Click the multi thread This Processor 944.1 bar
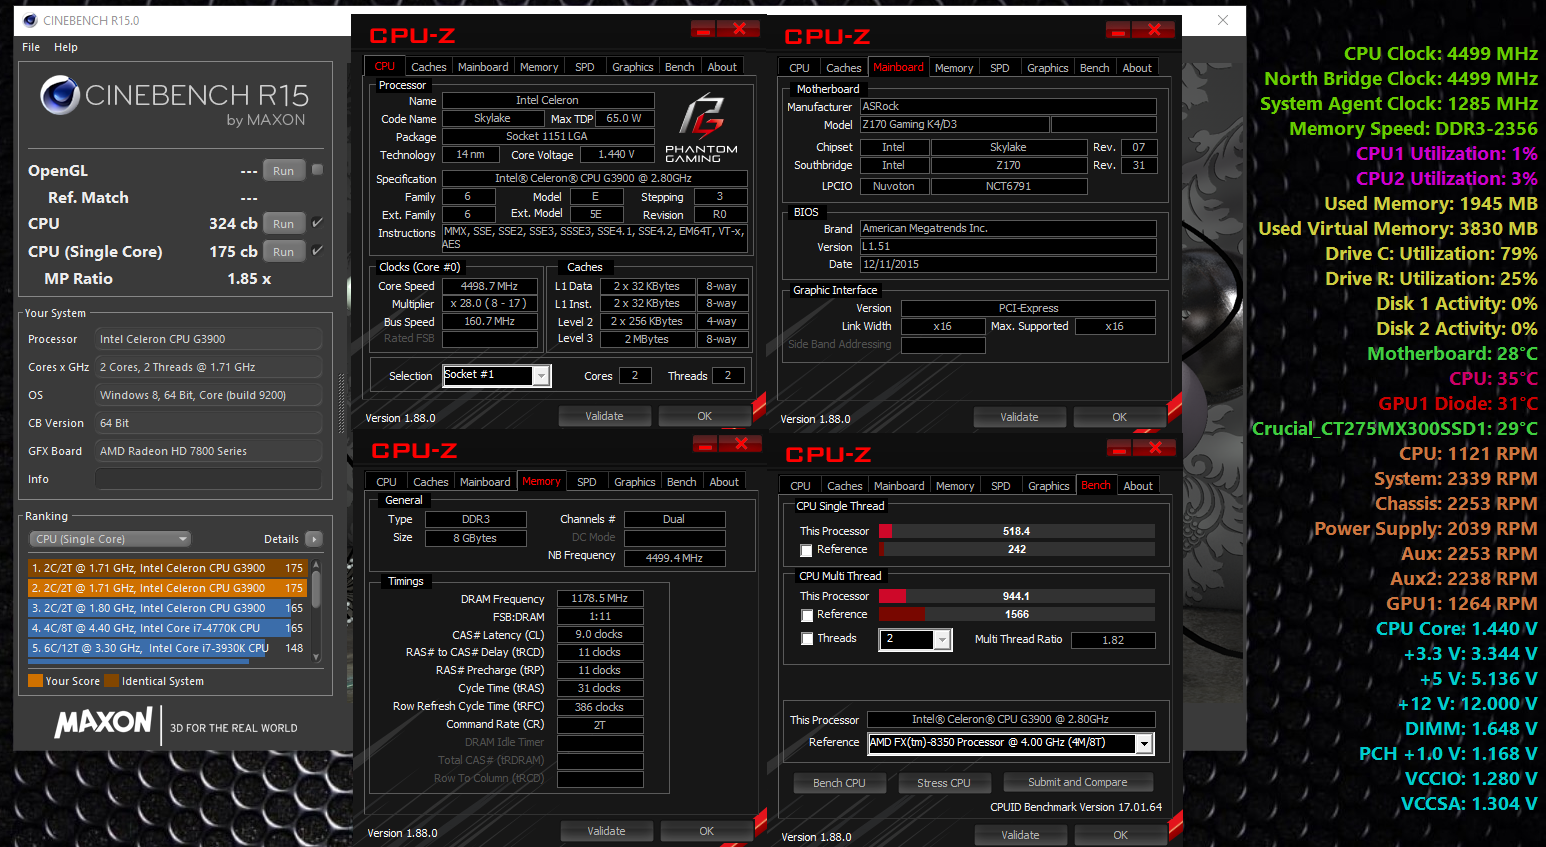1546x847 pixels. (x=1017, y=596)
